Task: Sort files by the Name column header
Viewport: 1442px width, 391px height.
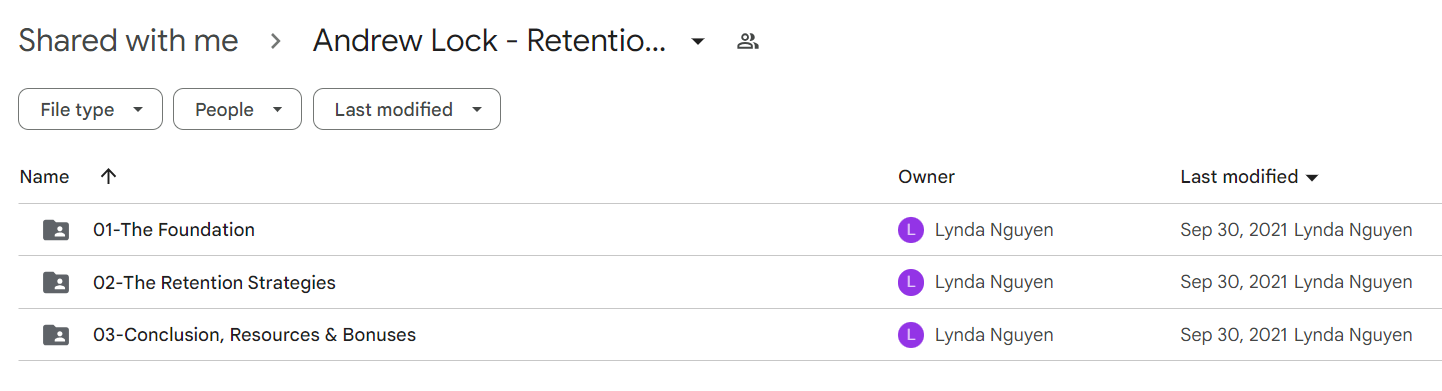Action: coord(45,177)
